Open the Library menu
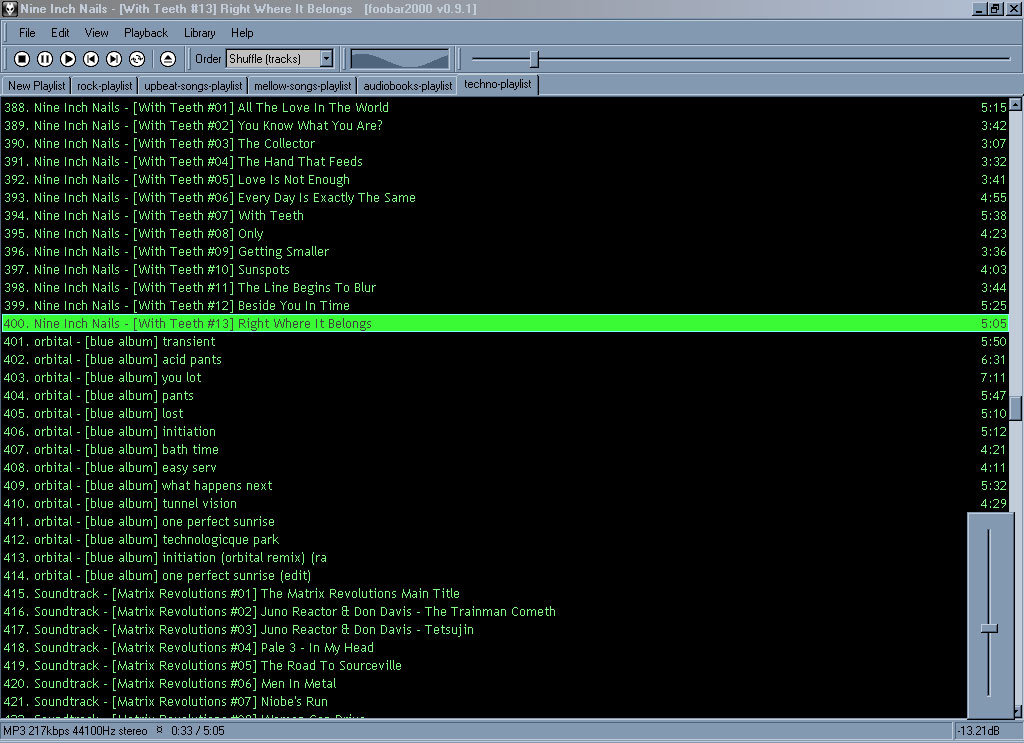1024x743 pixels. [199, 33]
